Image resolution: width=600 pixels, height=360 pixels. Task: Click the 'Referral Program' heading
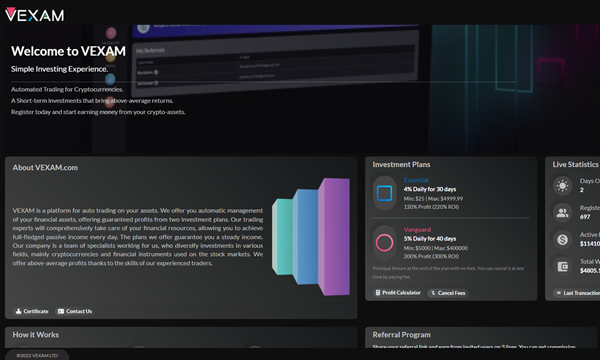(401, 335)
